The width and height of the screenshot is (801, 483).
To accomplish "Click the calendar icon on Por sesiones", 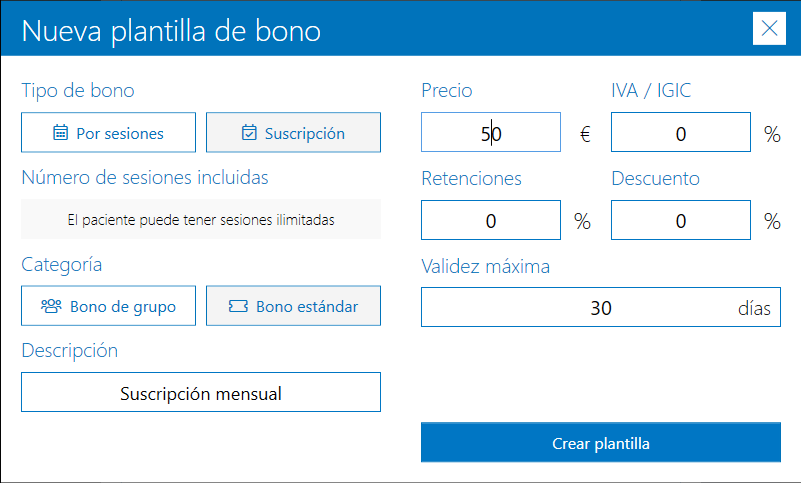I will (60, 133).
